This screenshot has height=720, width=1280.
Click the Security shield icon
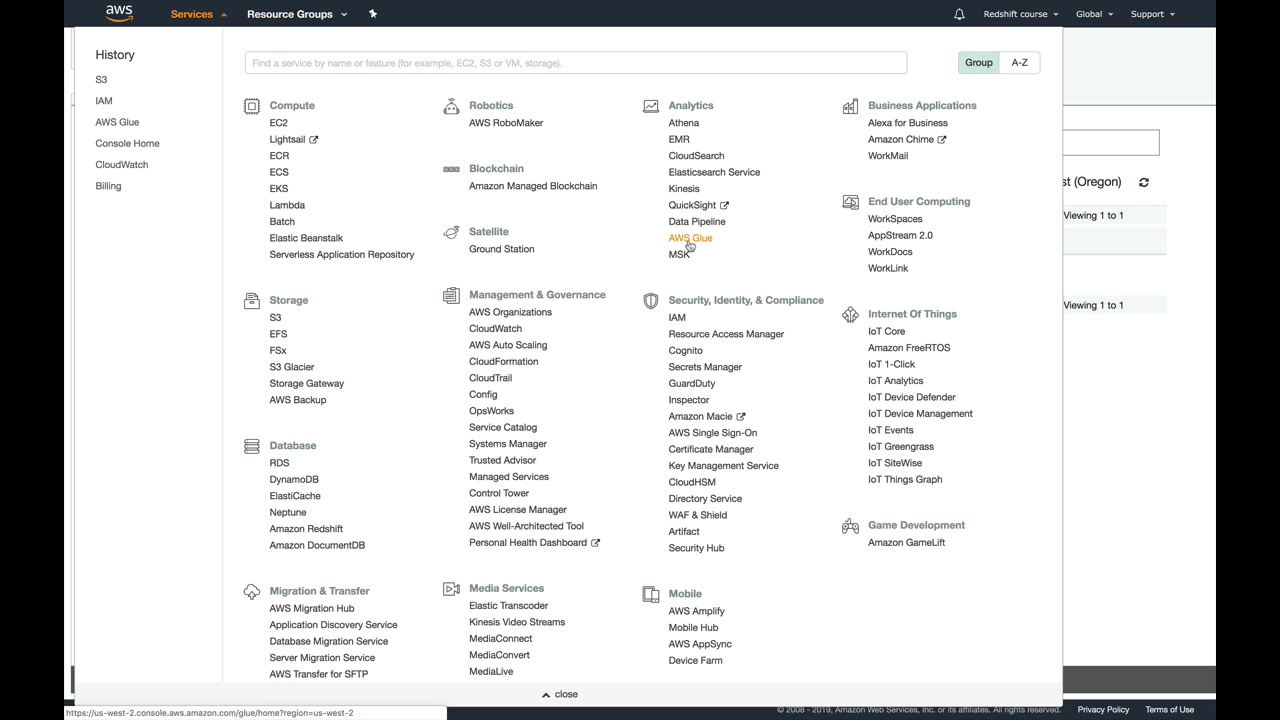click(651, 300)
